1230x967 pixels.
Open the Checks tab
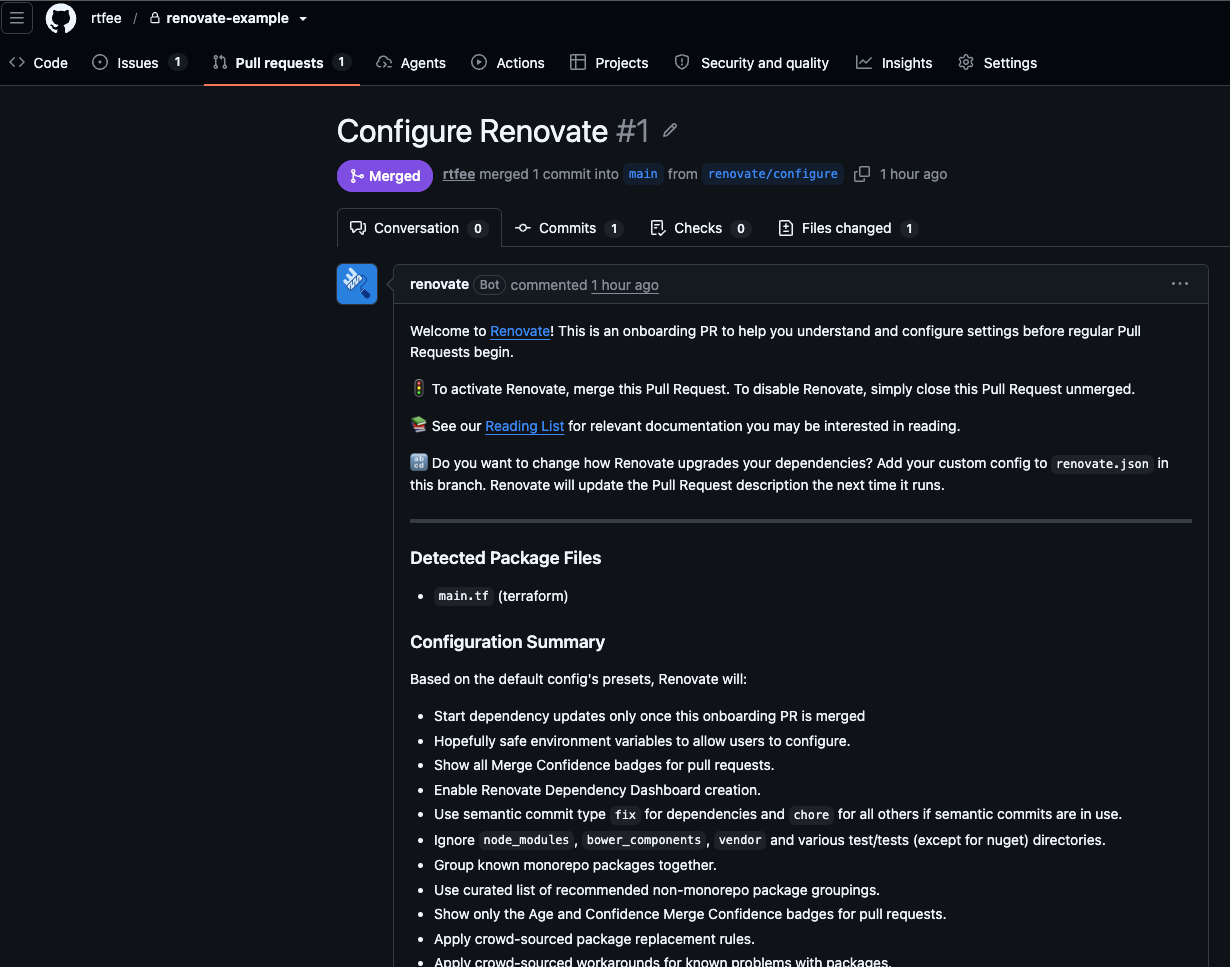click(x=700, y=228)
